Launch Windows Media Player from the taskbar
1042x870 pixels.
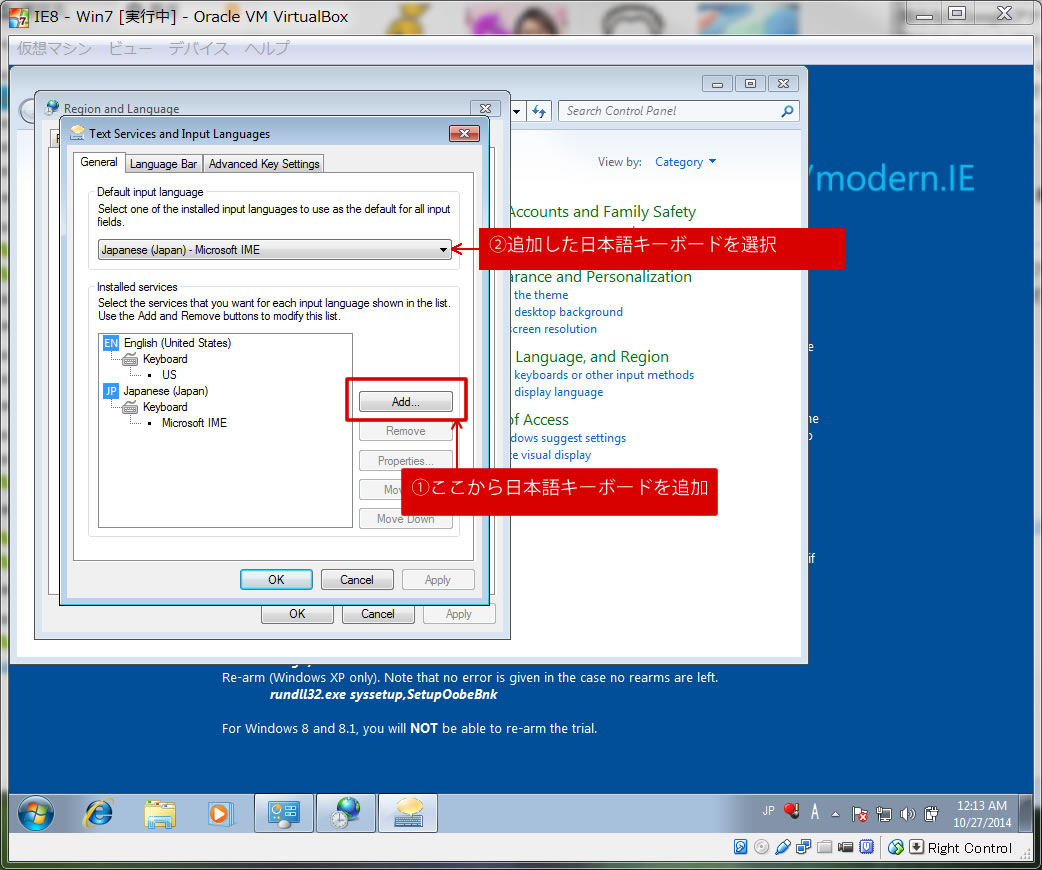[x=220, y=814]
